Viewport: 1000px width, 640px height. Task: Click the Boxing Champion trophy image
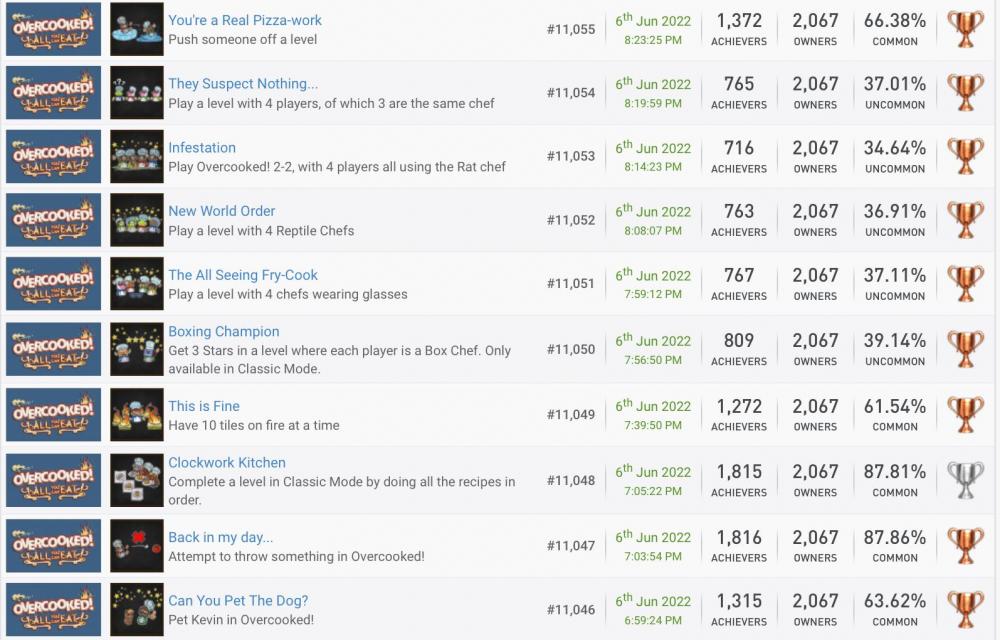point(137,349)
